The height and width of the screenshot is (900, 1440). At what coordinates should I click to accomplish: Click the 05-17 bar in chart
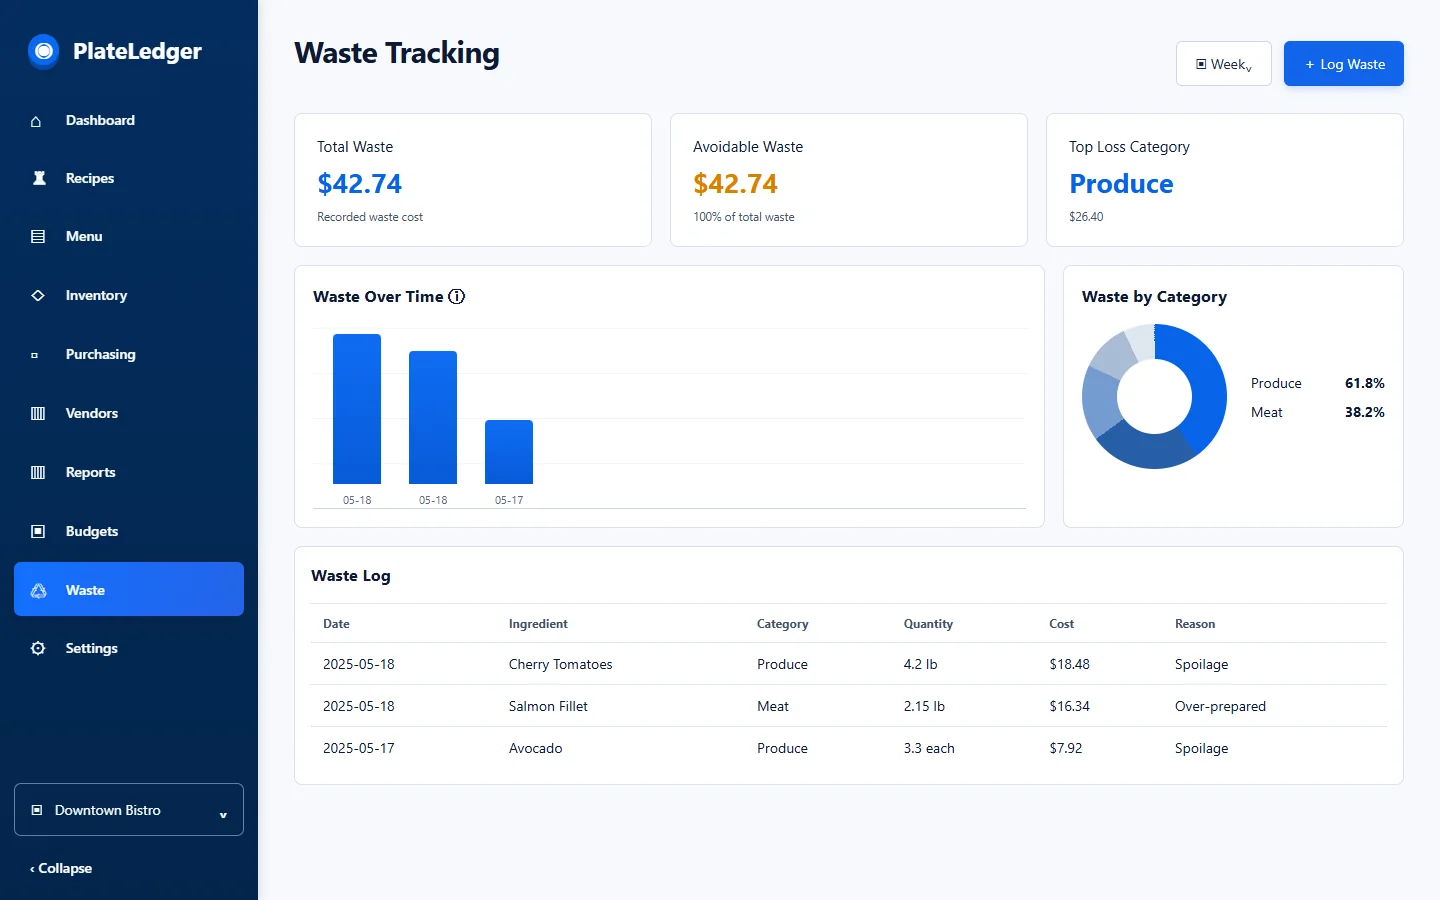pyautogui.click(x=509, y=452)
